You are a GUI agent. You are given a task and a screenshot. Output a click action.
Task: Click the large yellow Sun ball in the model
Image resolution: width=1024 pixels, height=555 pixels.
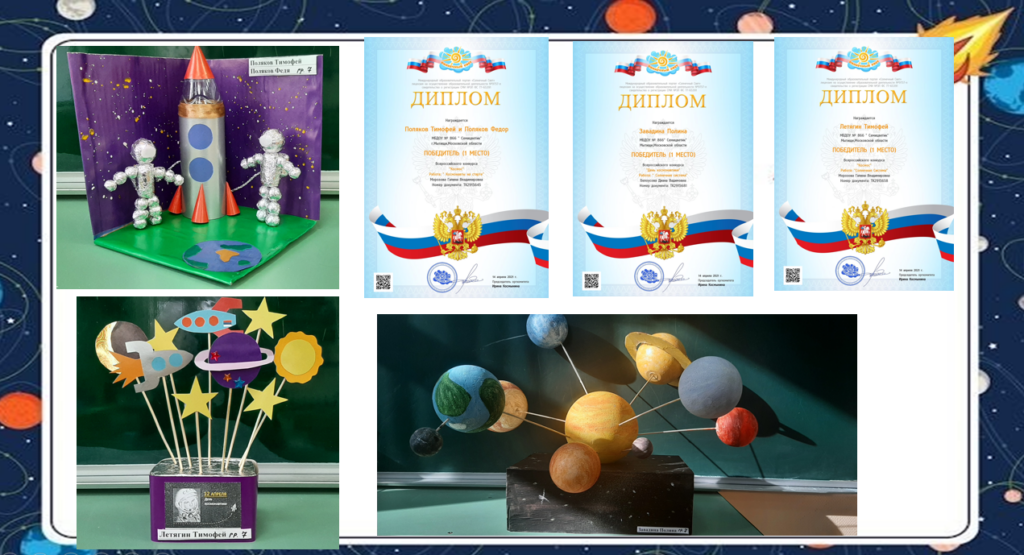601,426
